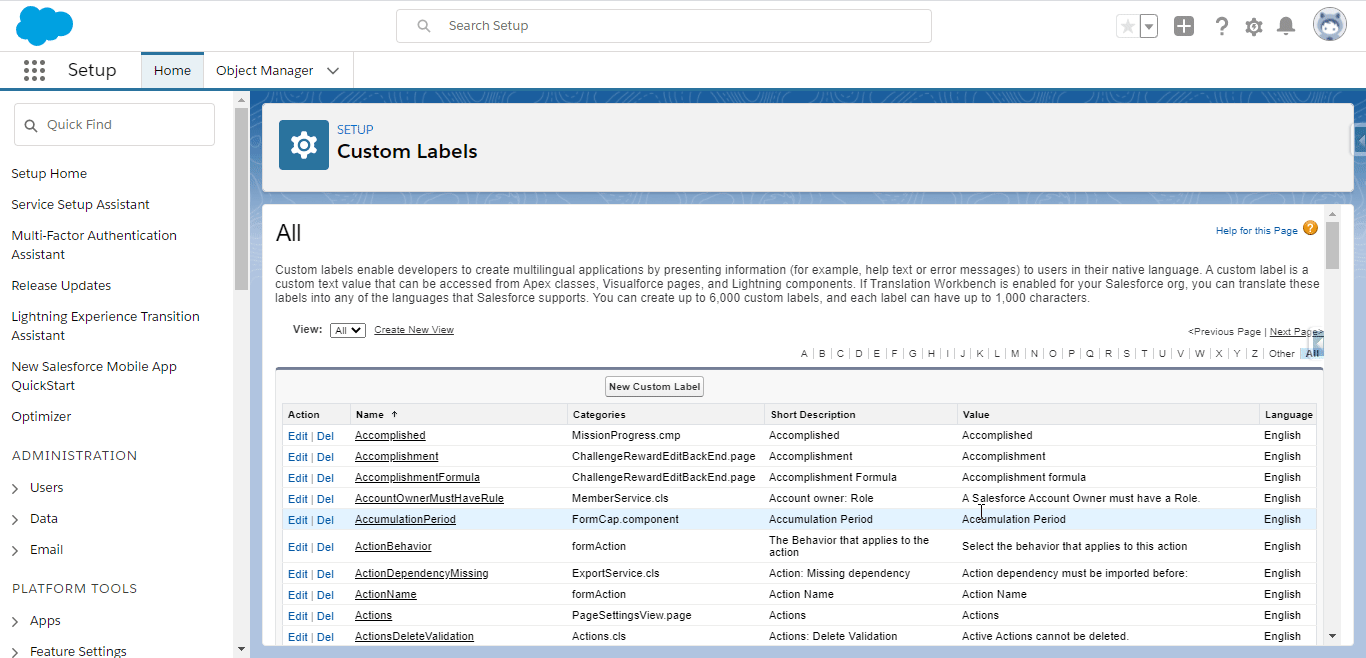Click the sidebar vertical scrollbar
The image size is (1366, 658).
coord(241,200)
